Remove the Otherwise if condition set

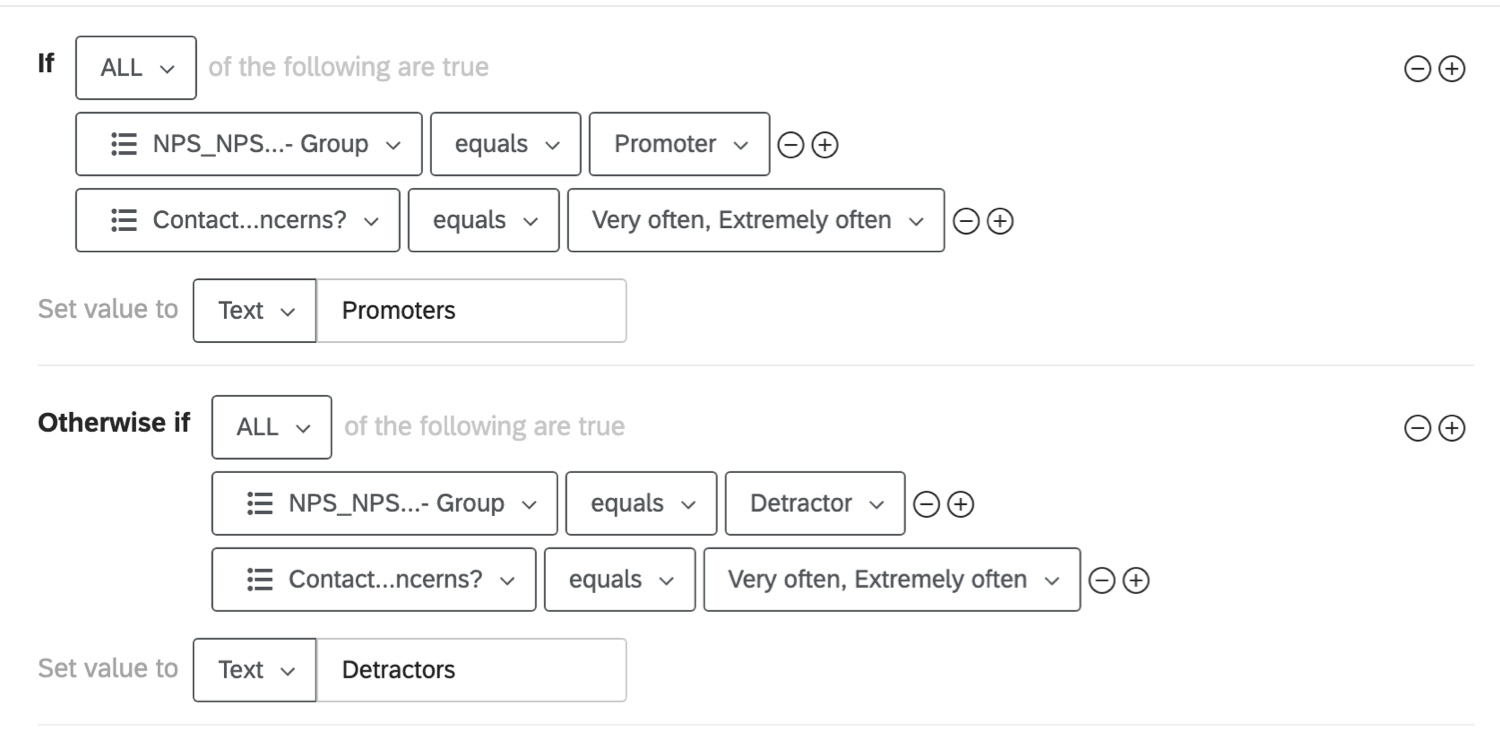click(1417, 428)
